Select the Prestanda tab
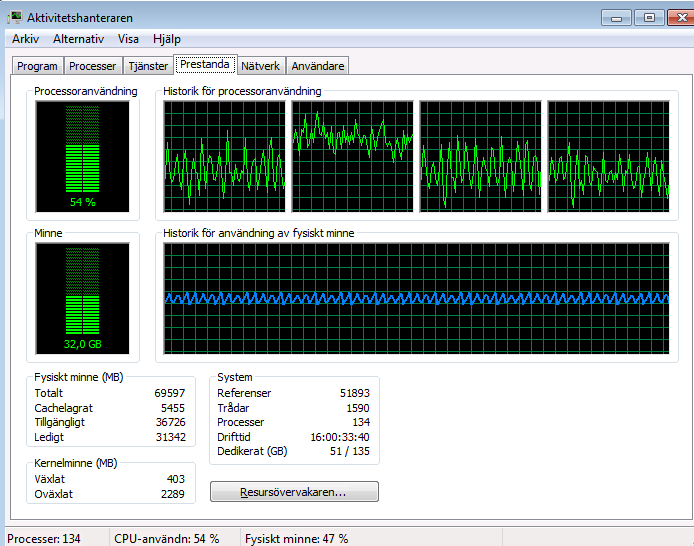This screenshot has height=546, width=694. pos(205,65)
